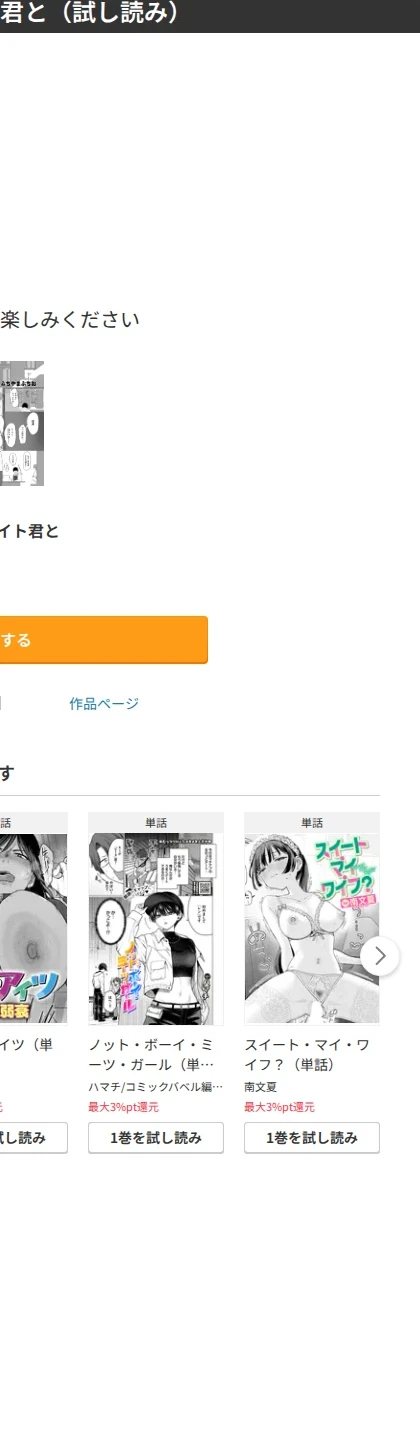Click 1巻を試し読み under ノット・ボーイ・ミーツ・ガール
This screenshot has height=1429, width=420.
click(156, 1138)
